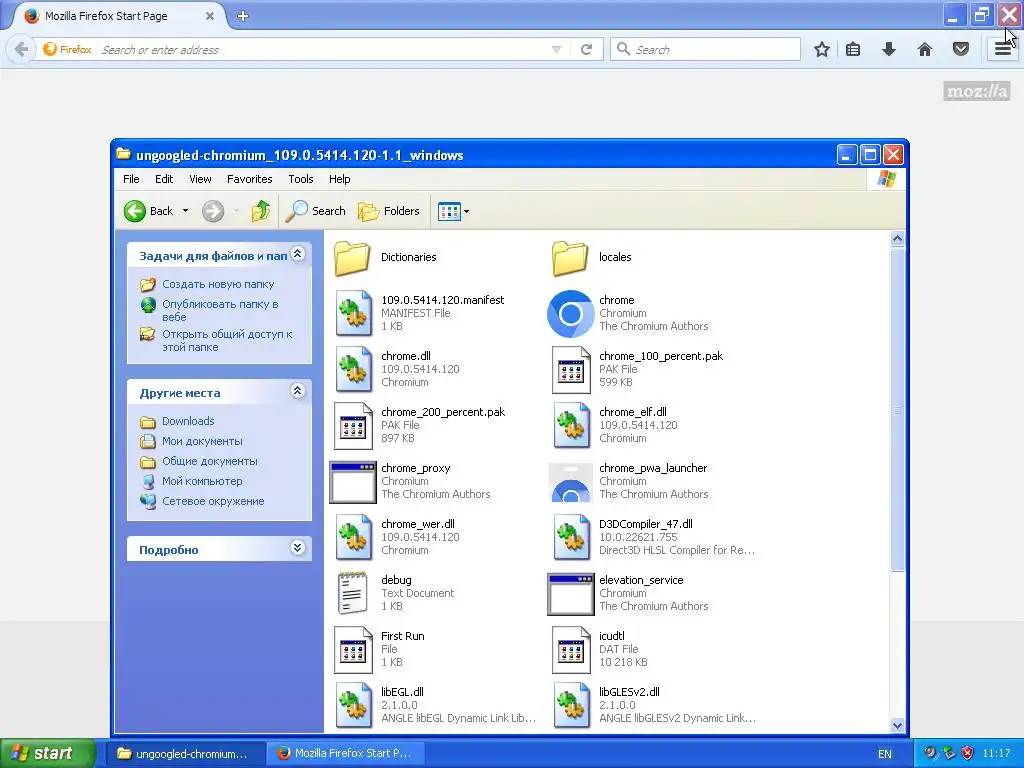The image size is (1024, 768).
Task: Open Общие документы link
Action: coord(210,461)
